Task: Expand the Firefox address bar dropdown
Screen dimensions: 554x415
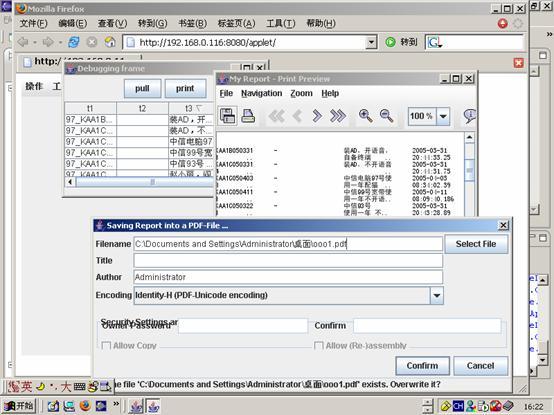Action: click(371, 43)
